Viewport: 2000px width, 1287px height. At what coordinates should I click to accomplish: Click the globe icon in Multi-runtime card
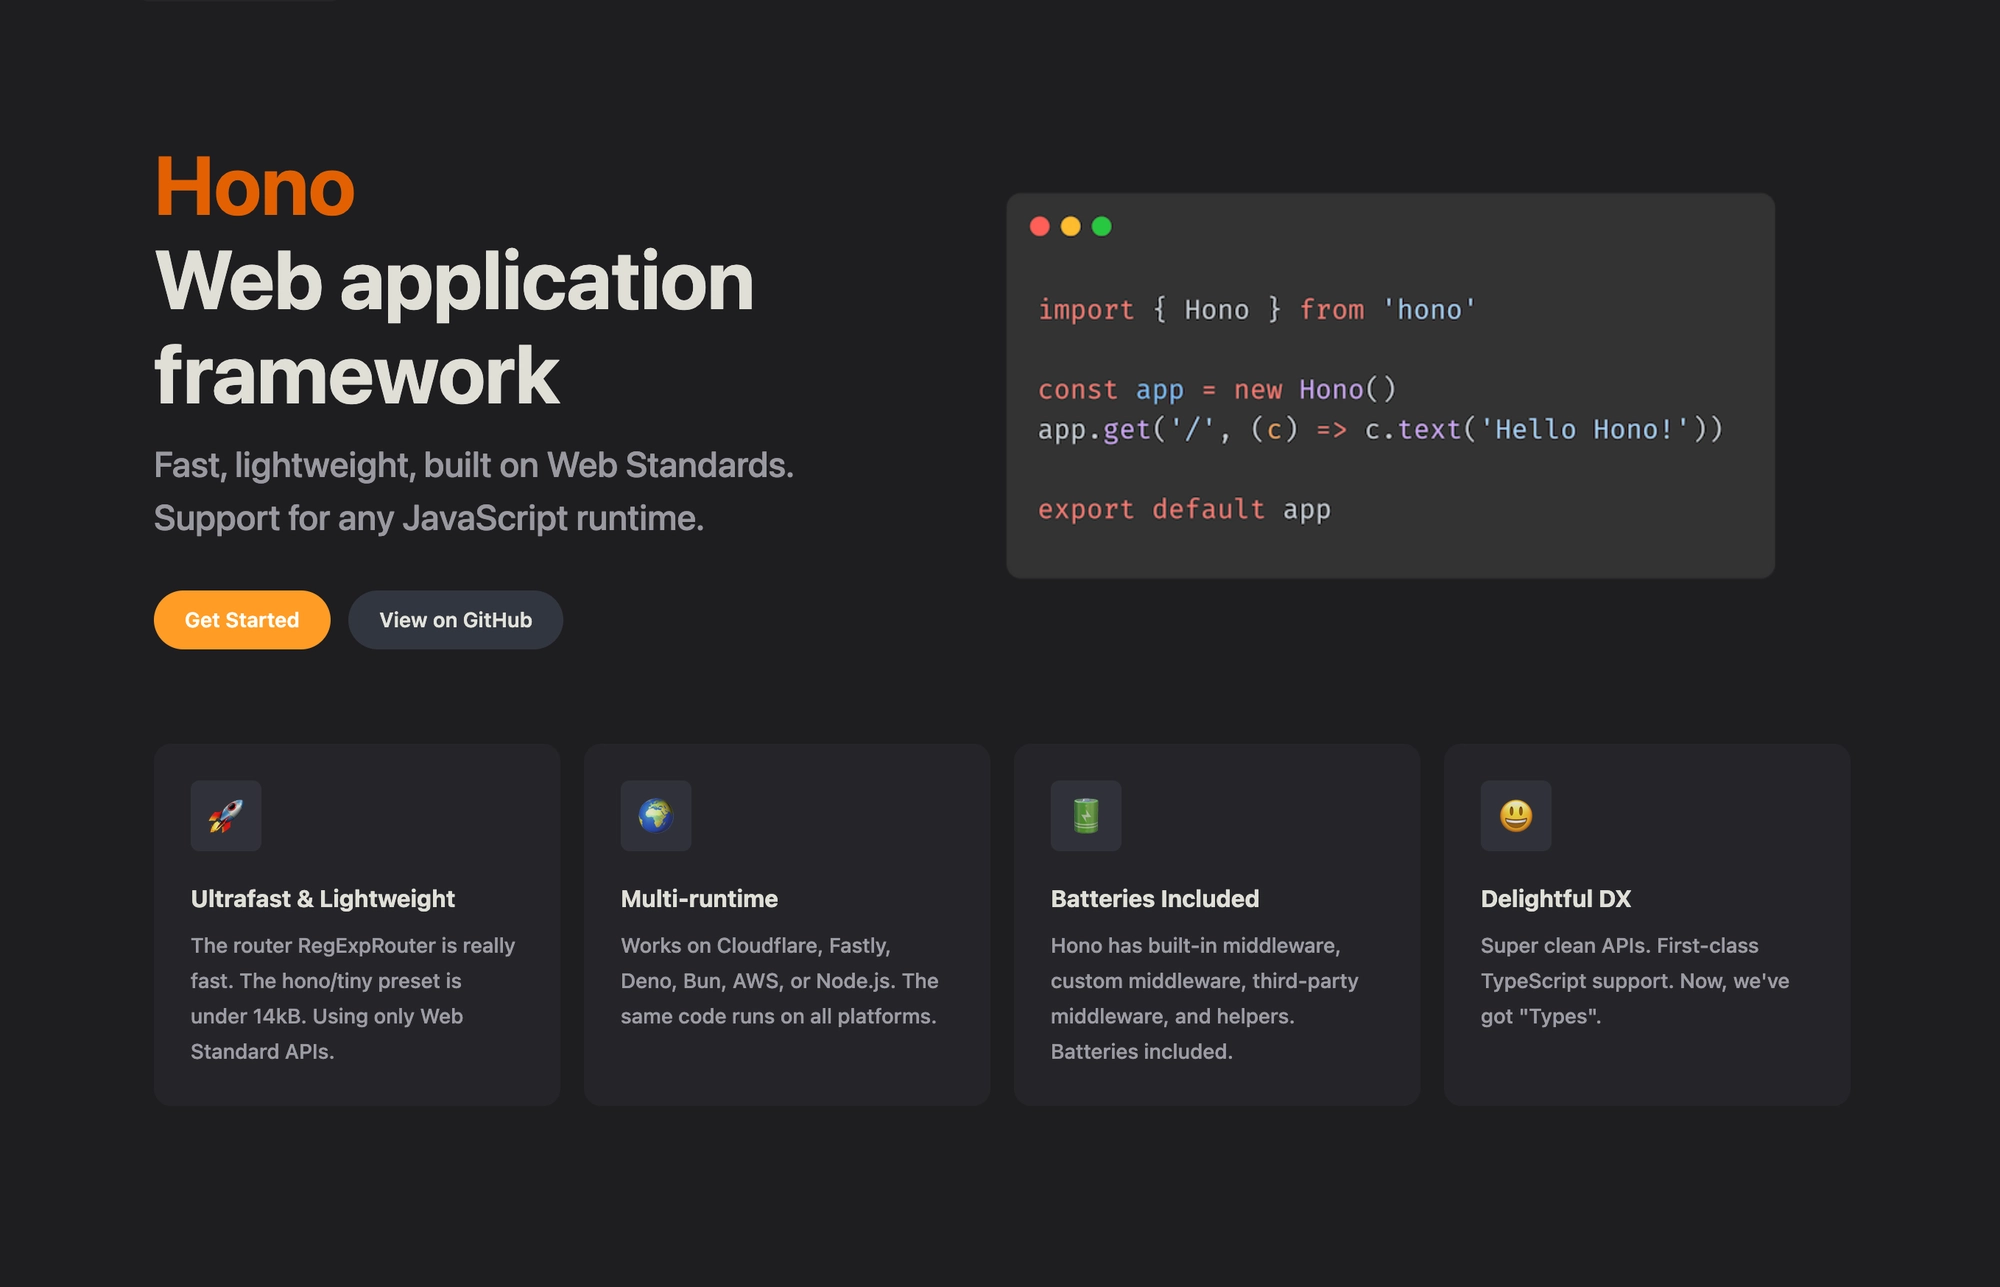pos(656,816)
